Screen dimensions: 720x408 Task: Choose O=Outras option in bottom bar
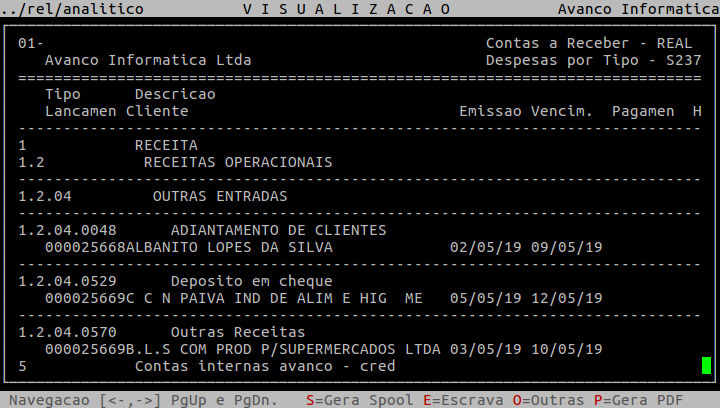(x=549, y=400)
